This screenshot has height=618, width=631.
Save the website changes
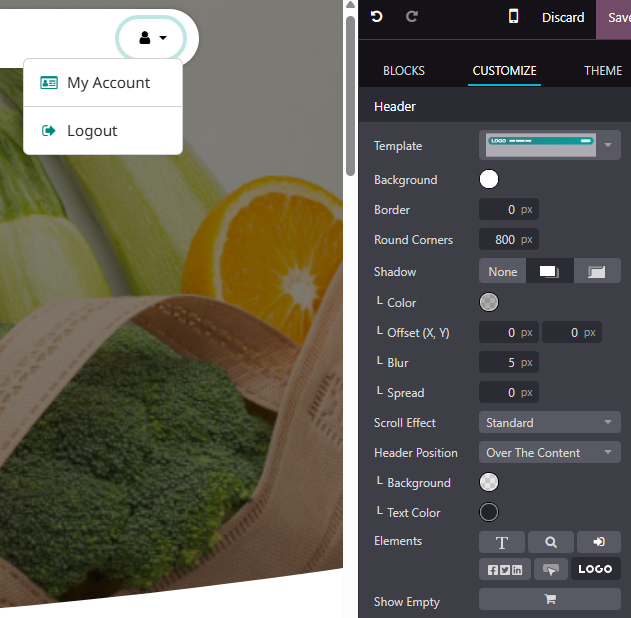tap(614, 19)
